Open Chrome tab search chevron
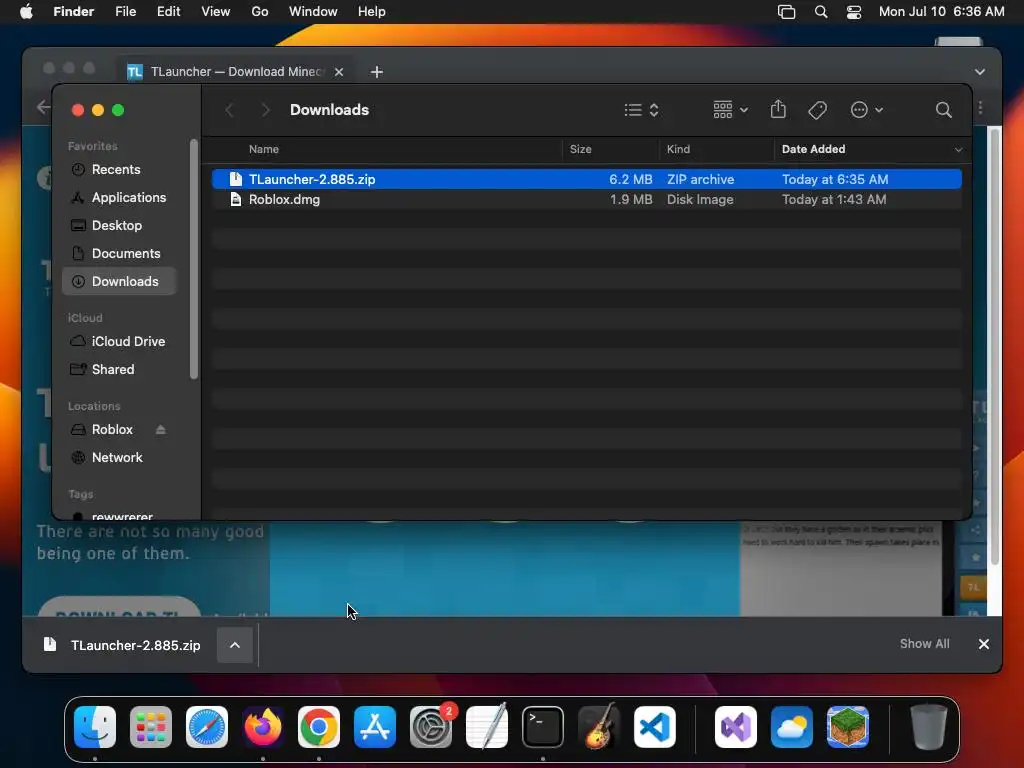Viewport: 1024px width, 768px height. (x=980, y=72)
